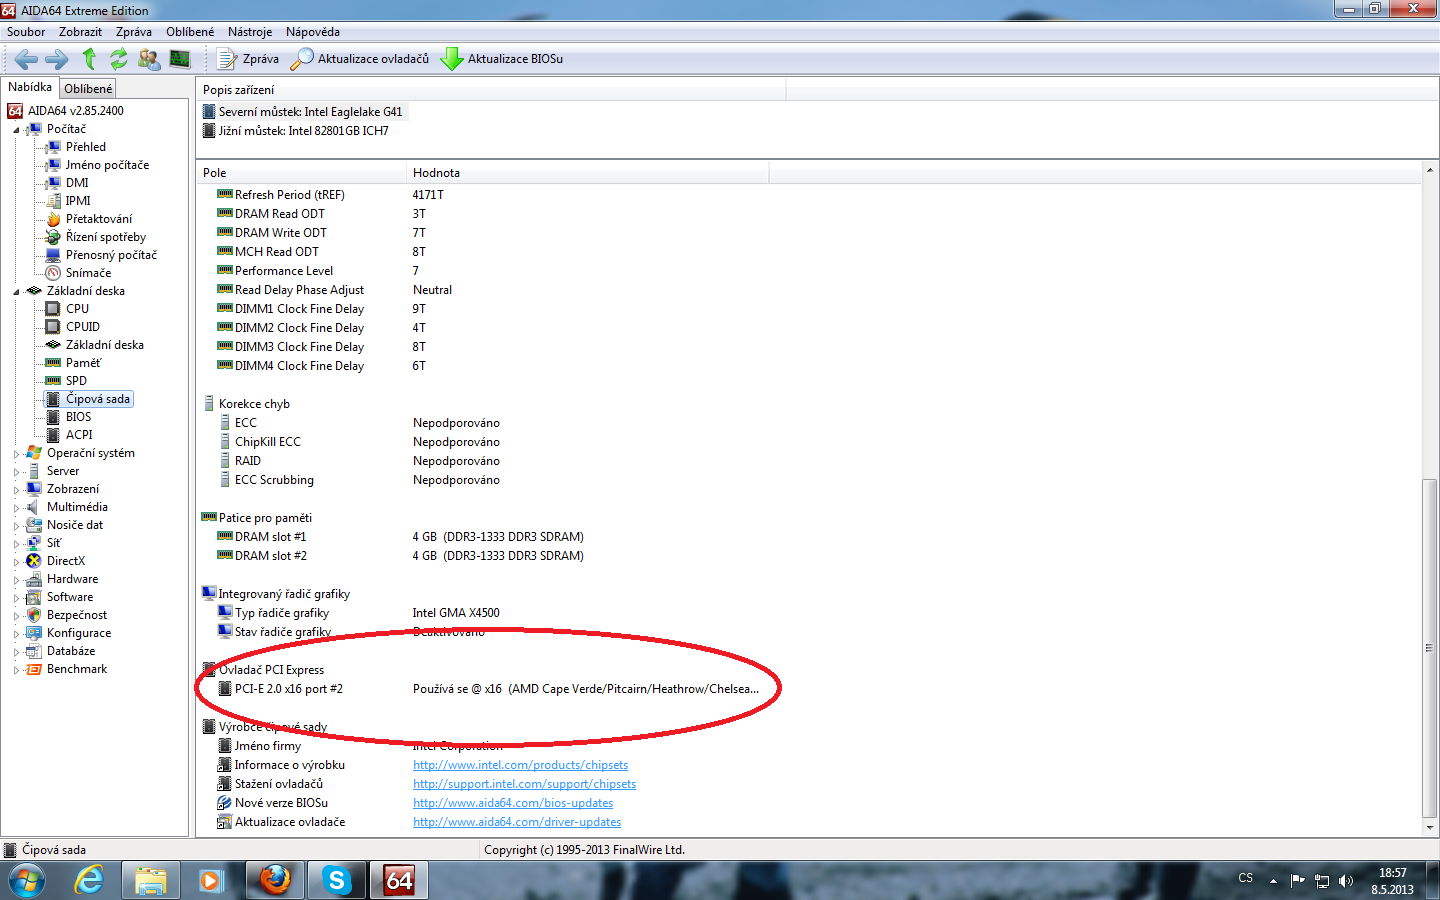The width and height of the screenshot is (1440, 900).
Task: Select Snímače sensor item
Action: pos(88,273)
